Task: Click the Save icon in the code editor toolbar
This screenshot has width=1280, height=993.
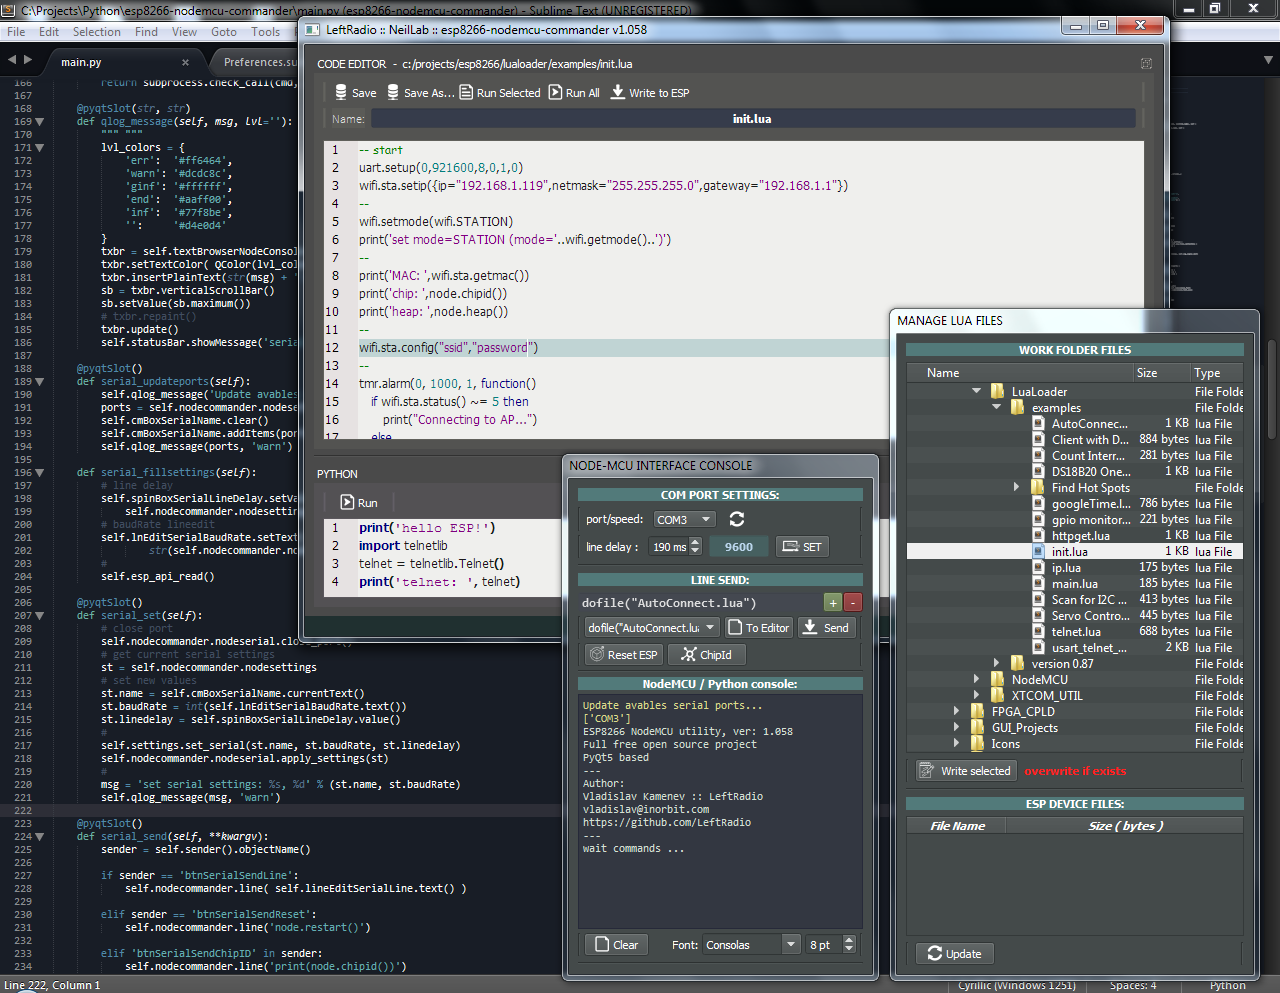Action: 341,92
